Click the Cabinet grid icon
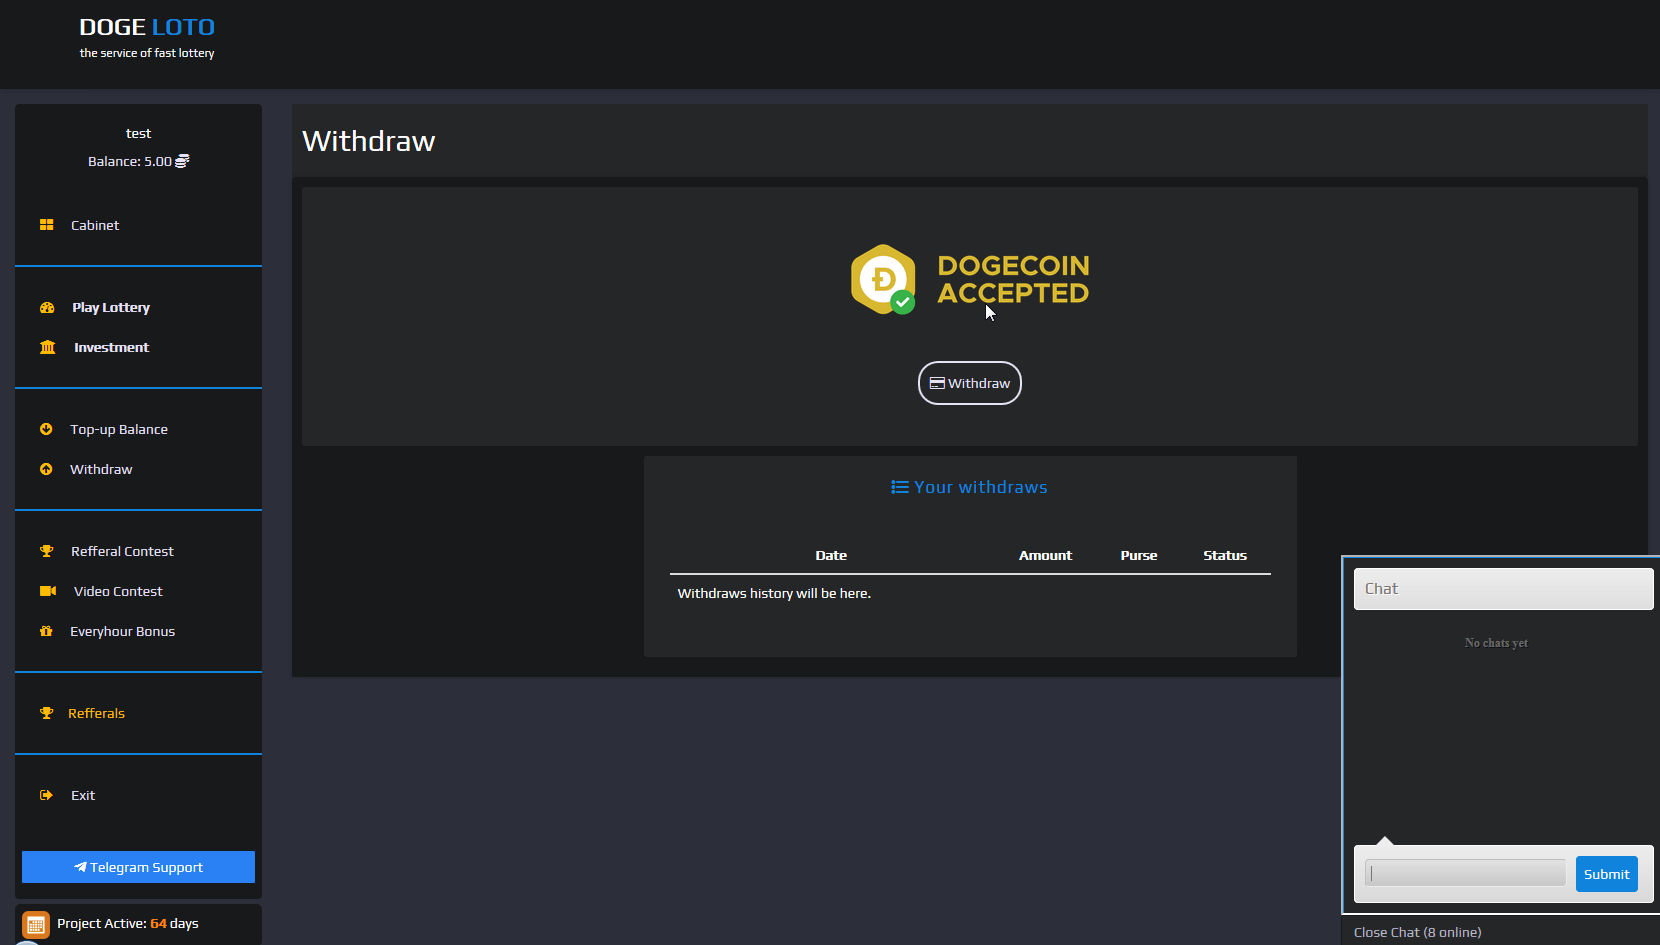 coord(46,225)
